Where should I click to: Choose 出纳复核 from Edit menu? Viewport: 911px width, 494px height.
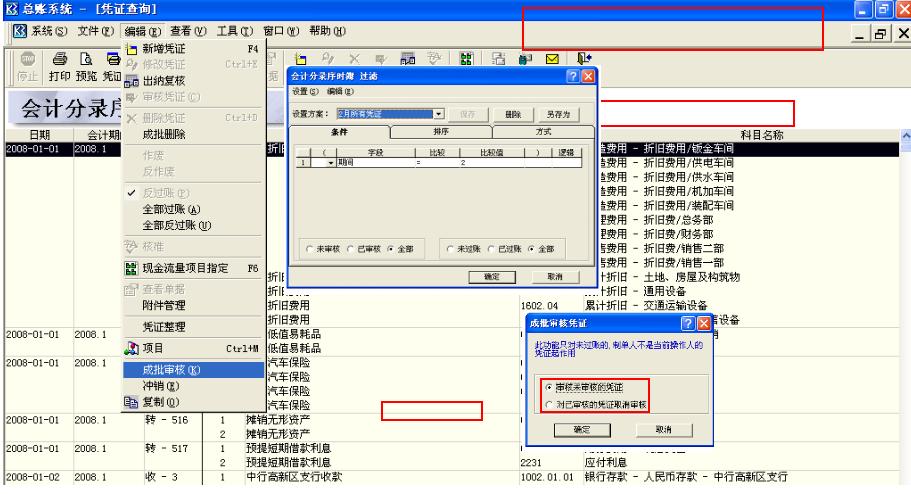pyautogui.click(x=193, y=81)
